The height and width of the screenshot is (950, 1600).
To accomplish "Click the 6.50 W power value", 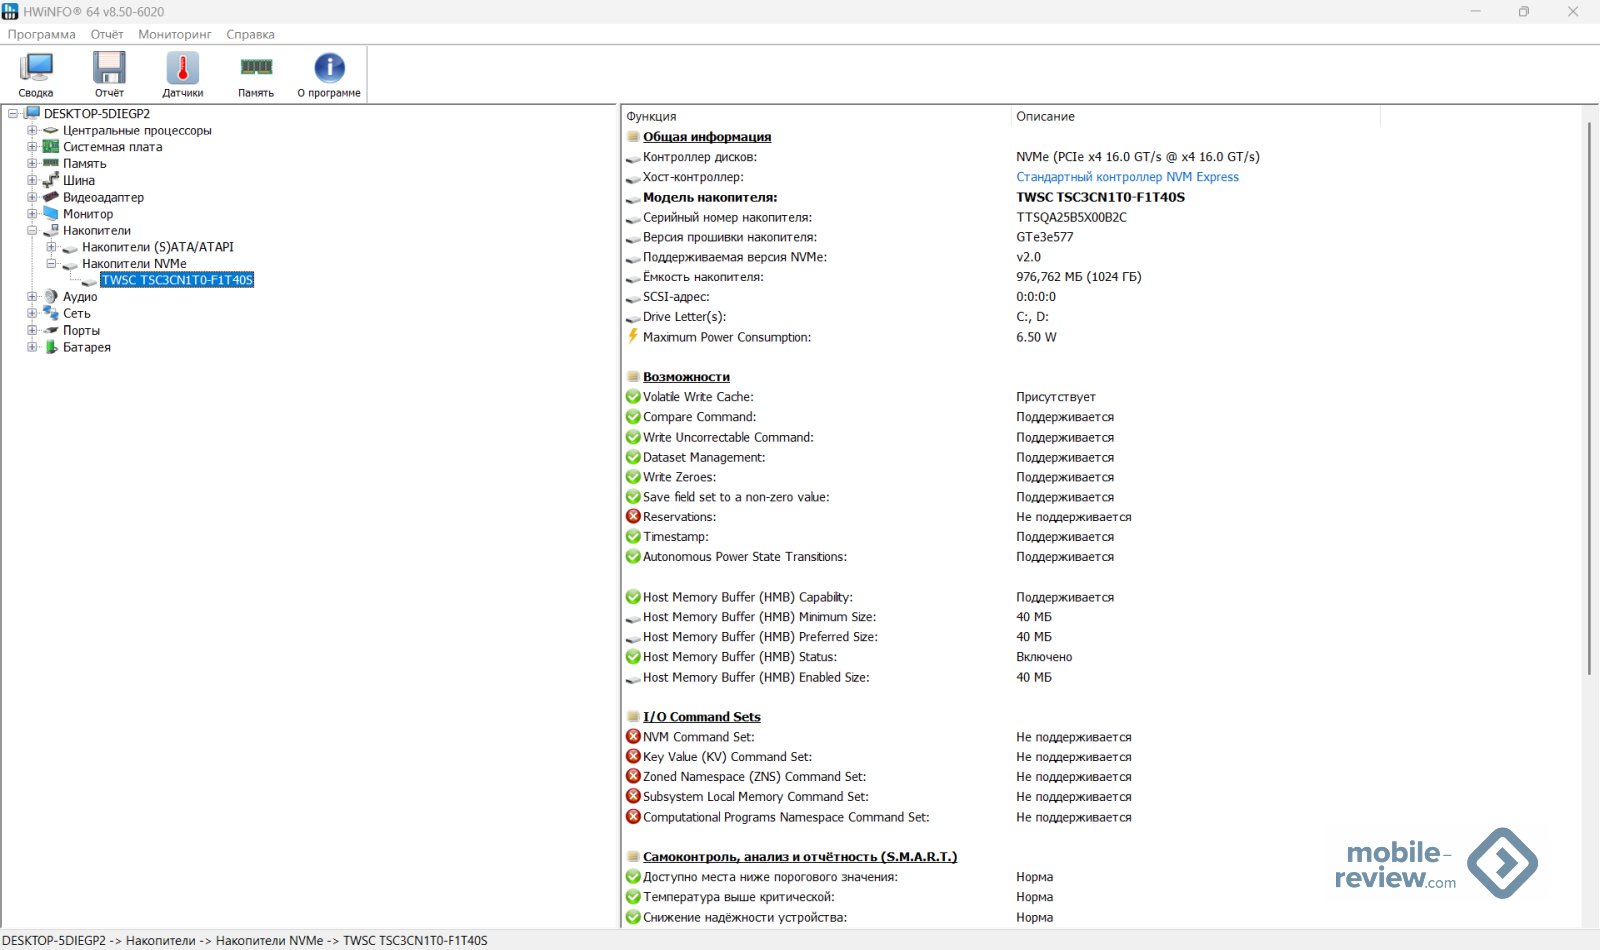I will [x=1036, y=337].
